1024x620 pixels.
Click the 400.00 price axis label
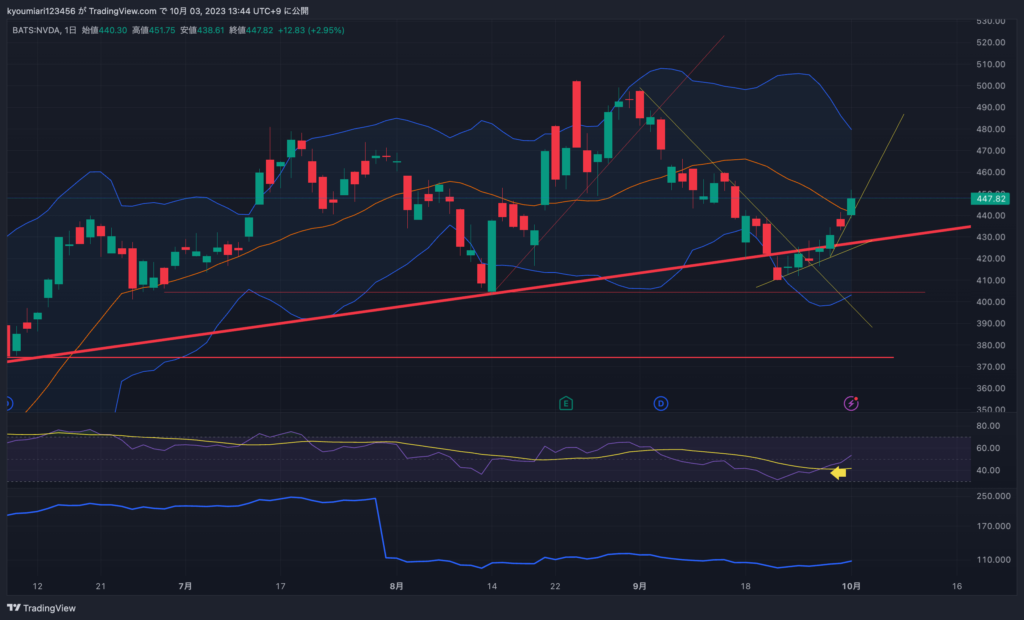(991, 302)
